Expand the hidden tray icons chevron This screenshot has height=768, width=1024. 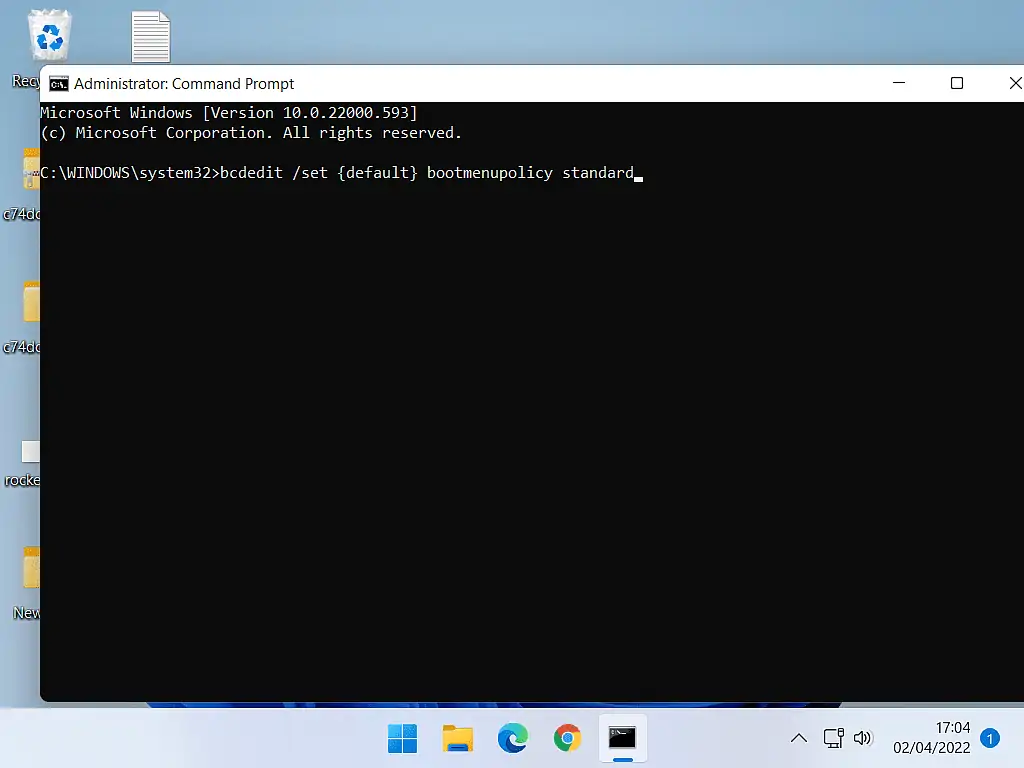pos(798,739)
